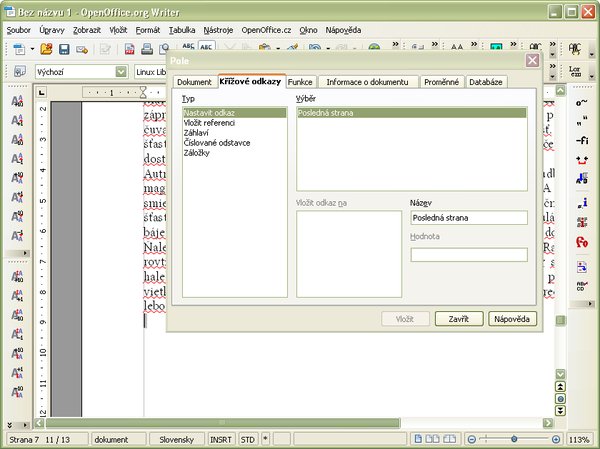Click the red Fo icon in right toolbar

click(x=582, y=242)
